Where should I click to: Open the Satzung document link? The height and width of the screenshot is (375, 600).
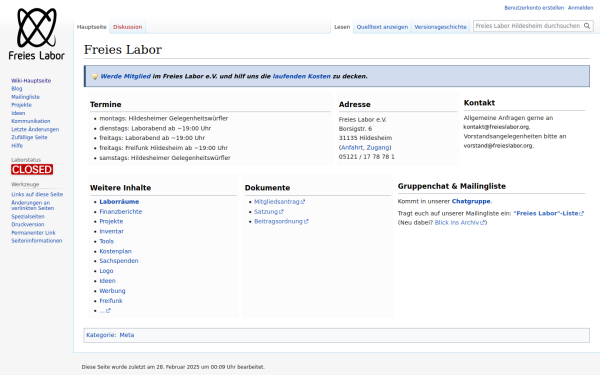(269, 212)
